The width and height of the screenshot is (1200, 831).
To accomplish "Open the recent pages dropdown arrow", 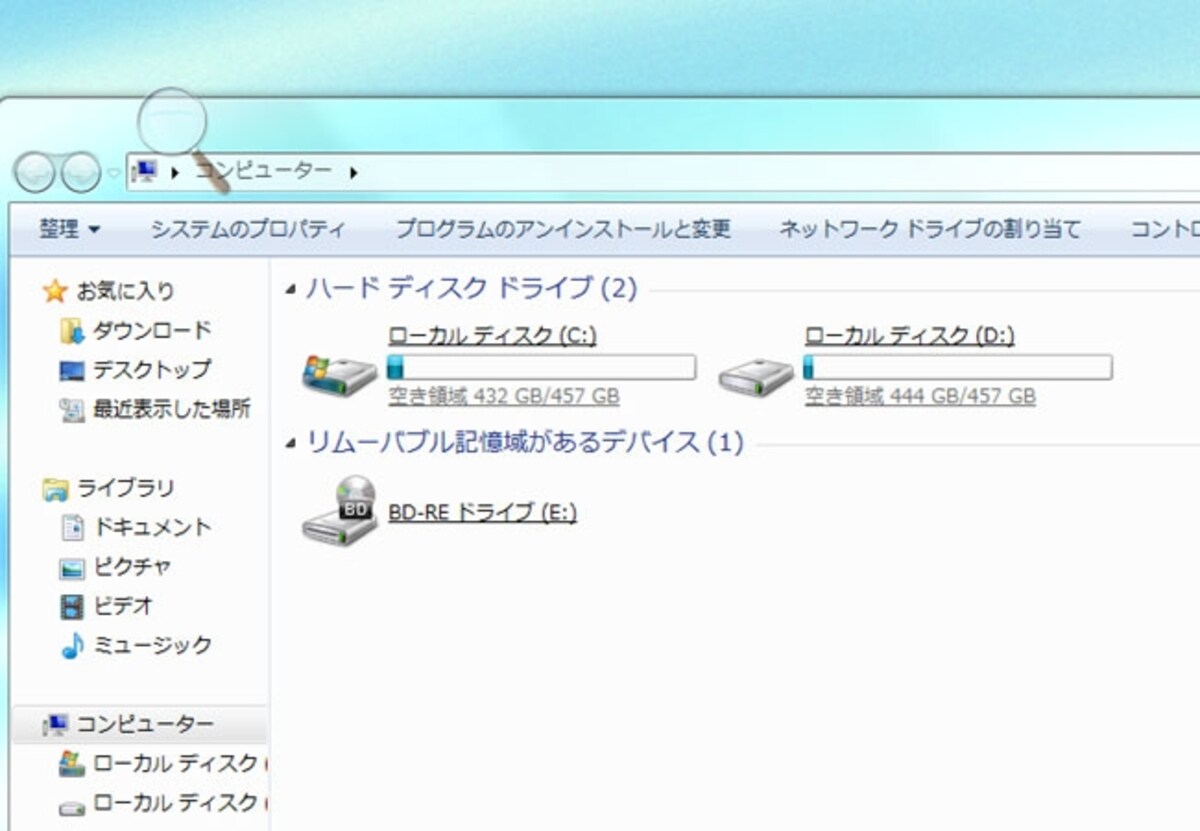I will click(x=113, y=174).
